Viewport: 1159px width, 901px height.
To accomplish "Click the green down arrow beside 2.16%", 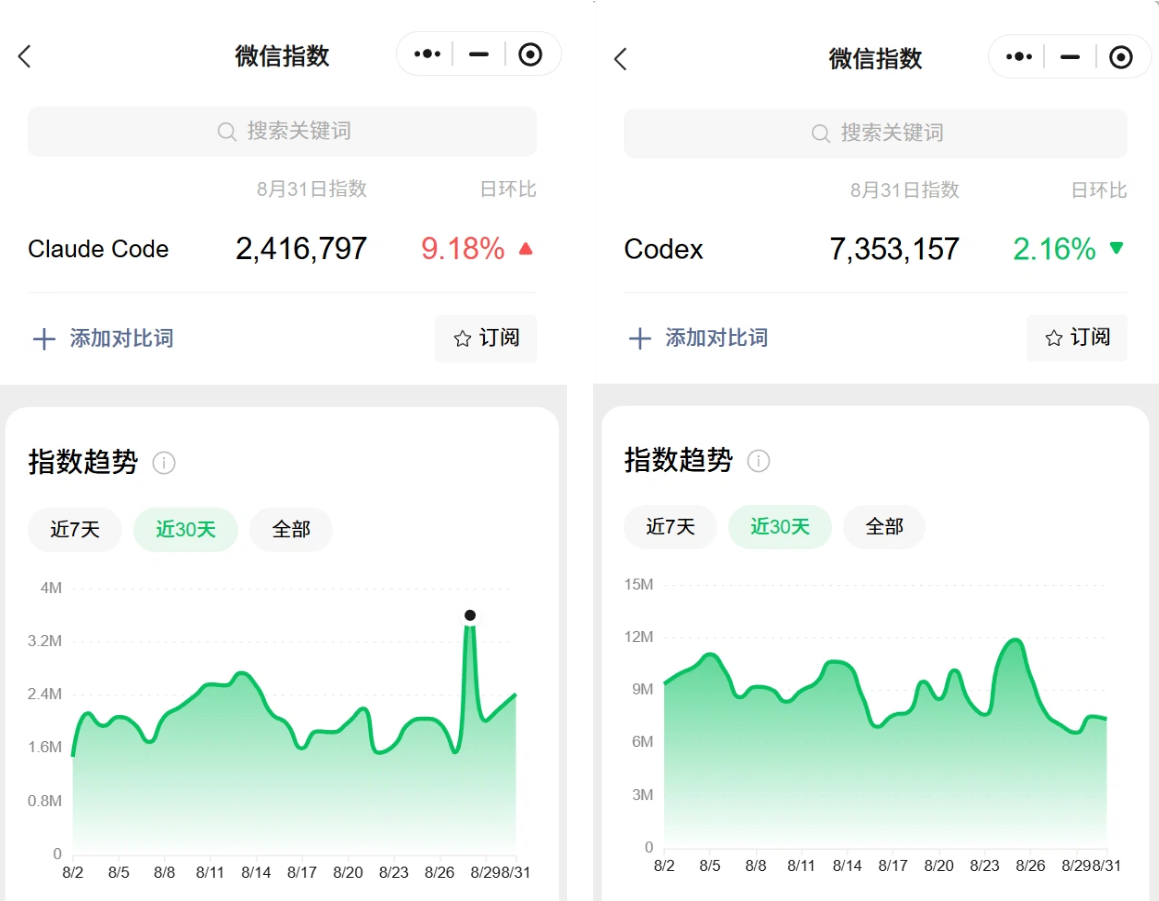I will point(1117,248).
